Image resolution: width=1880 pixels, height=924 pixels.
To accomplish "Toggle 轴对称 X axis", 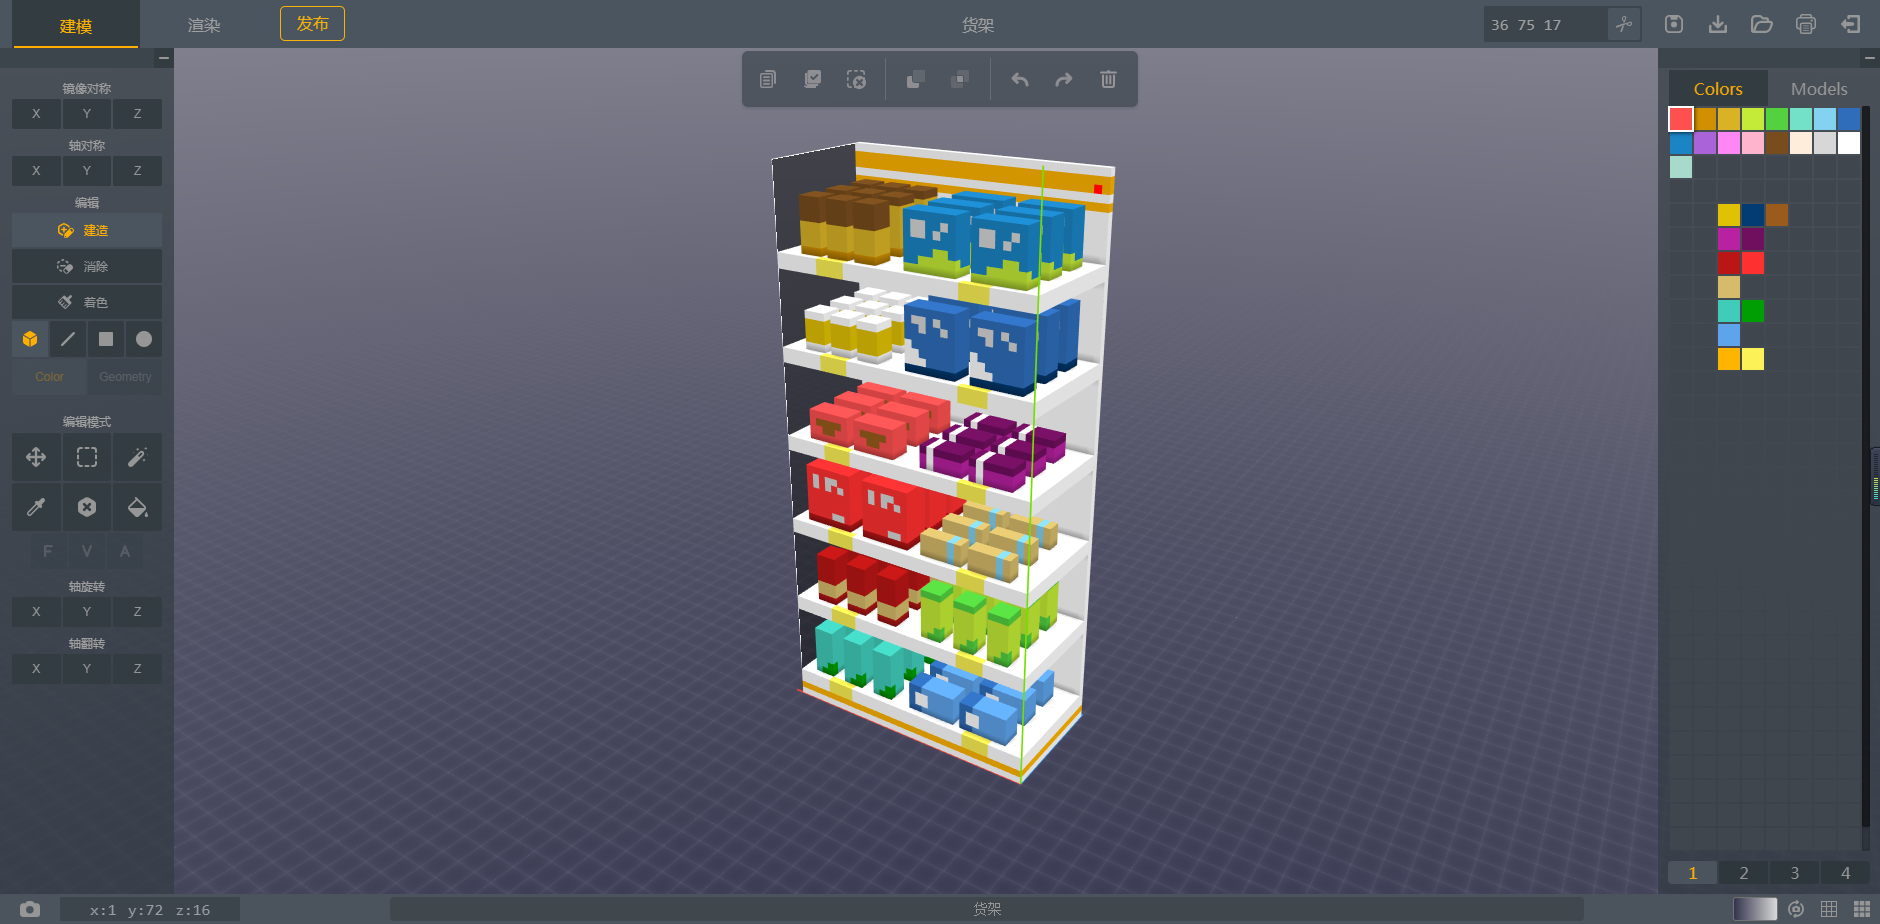I will [x=36, y=171].
